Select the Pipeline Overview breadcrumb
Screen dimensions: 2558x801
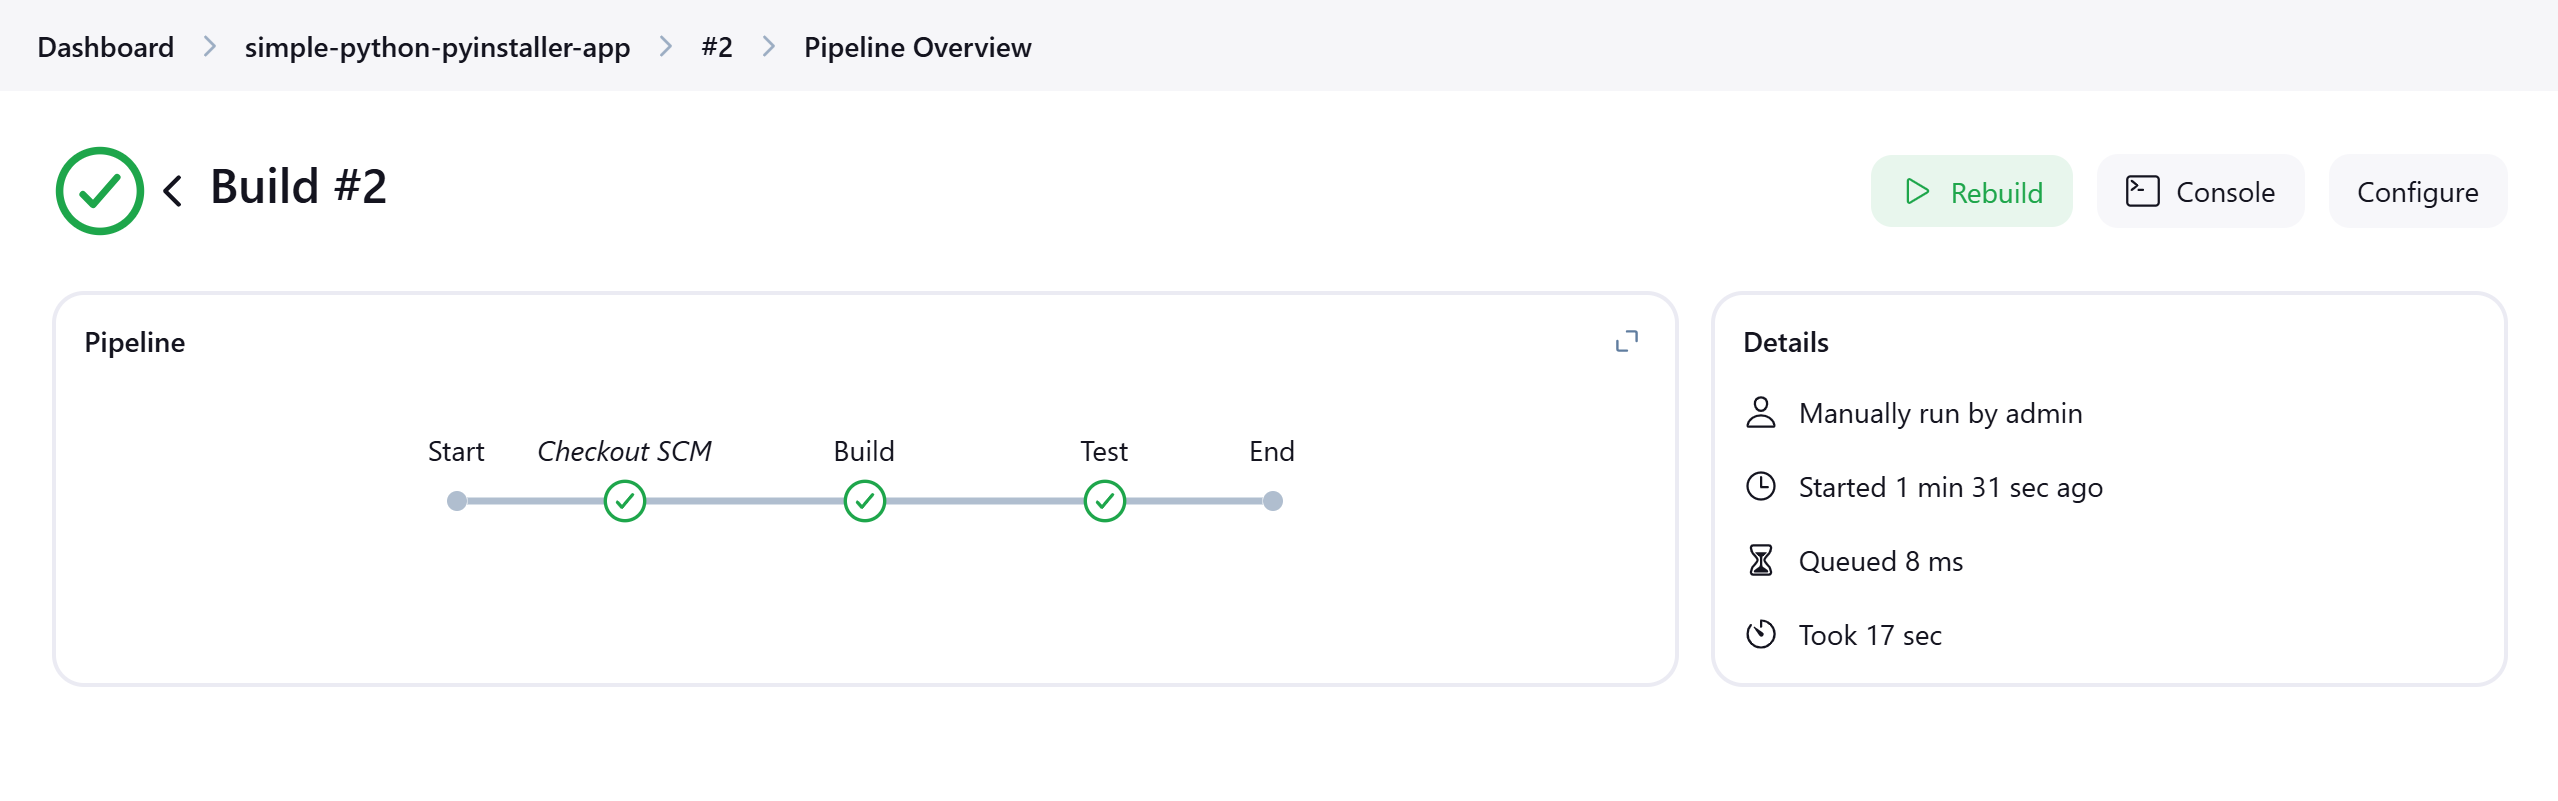coord(917,47)
